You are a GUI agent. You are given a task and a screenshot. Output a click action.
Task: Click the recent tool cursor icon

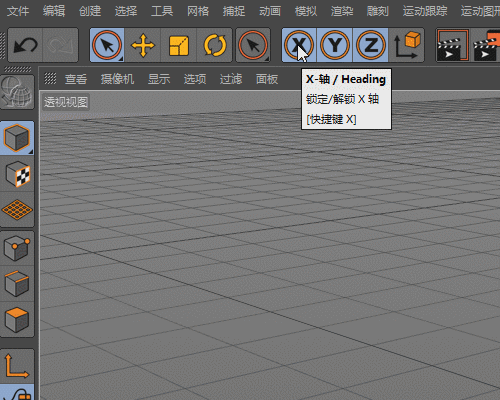tap(253, 45)
